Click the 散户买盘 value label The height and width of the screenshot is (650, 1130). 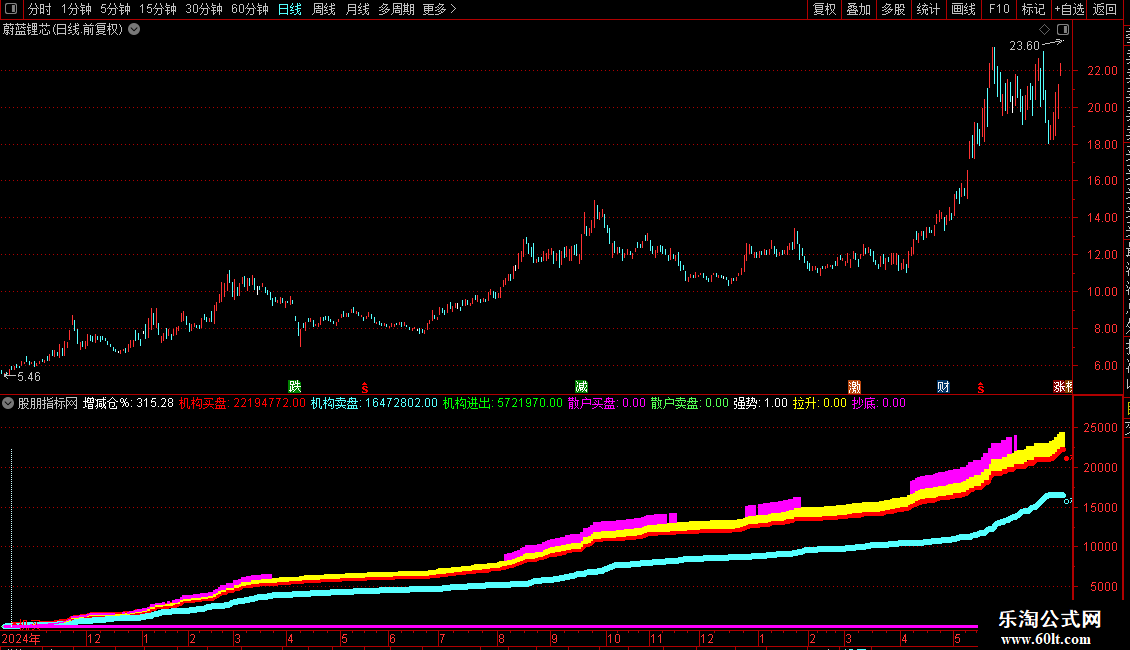click(607, 404)
